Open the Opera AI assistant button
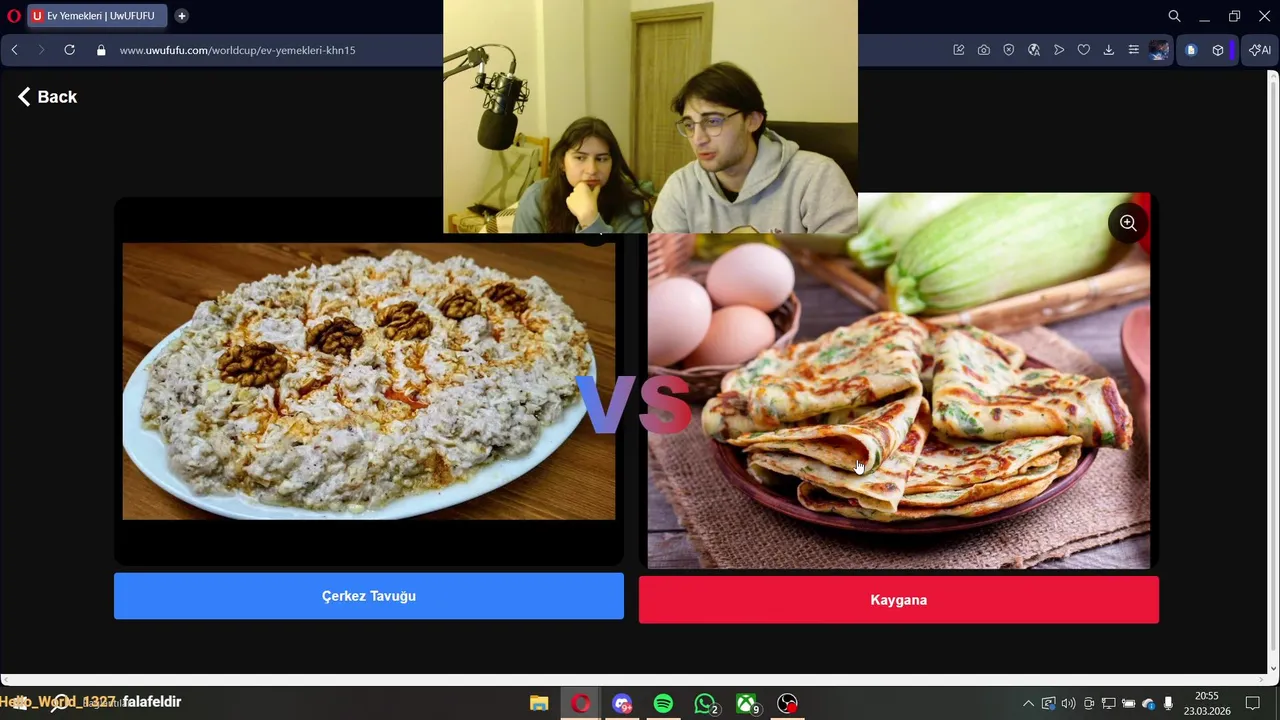 click(x=1260, y=50)
